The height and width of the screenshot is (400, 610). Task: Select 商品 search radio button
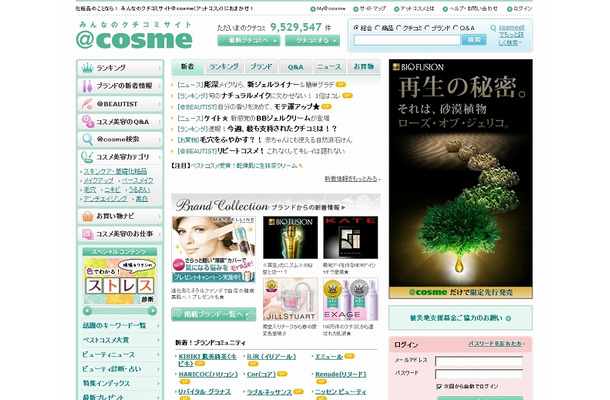point(377,28)
